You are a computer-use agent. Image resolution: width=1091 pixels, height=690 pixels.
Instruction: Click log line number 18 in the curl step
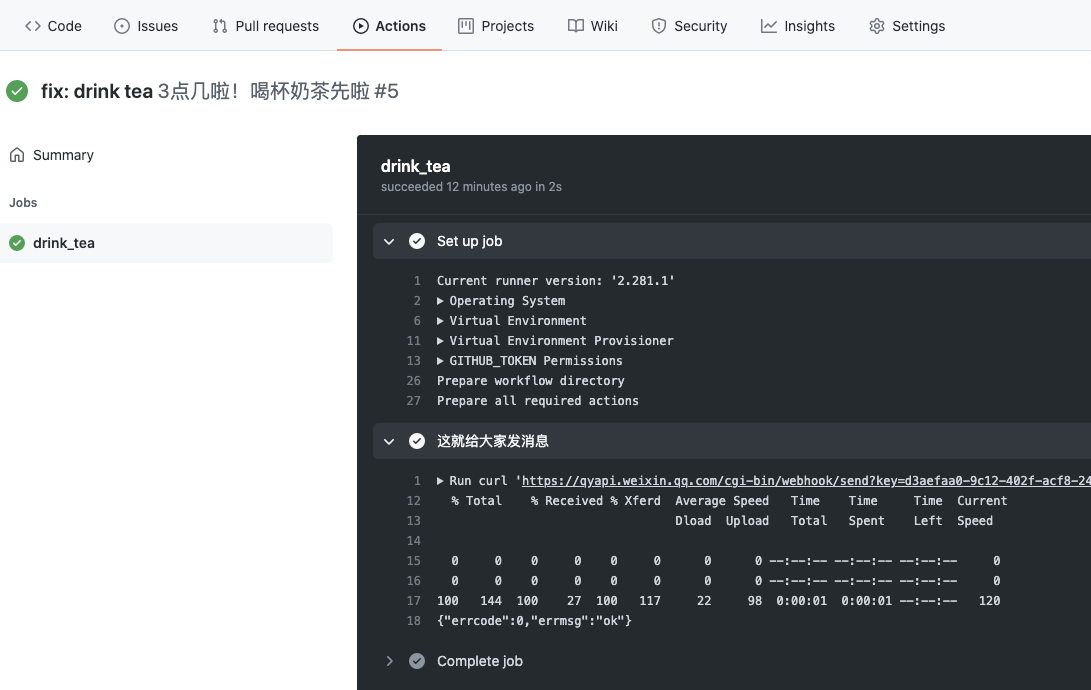pyautogui.click(x=413, y=620)
